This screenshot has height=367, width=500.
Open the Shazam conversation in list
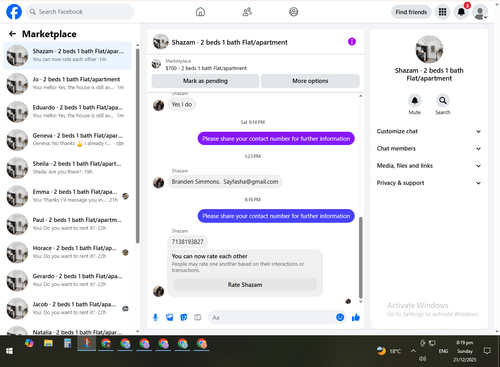(x=67, y=55)
